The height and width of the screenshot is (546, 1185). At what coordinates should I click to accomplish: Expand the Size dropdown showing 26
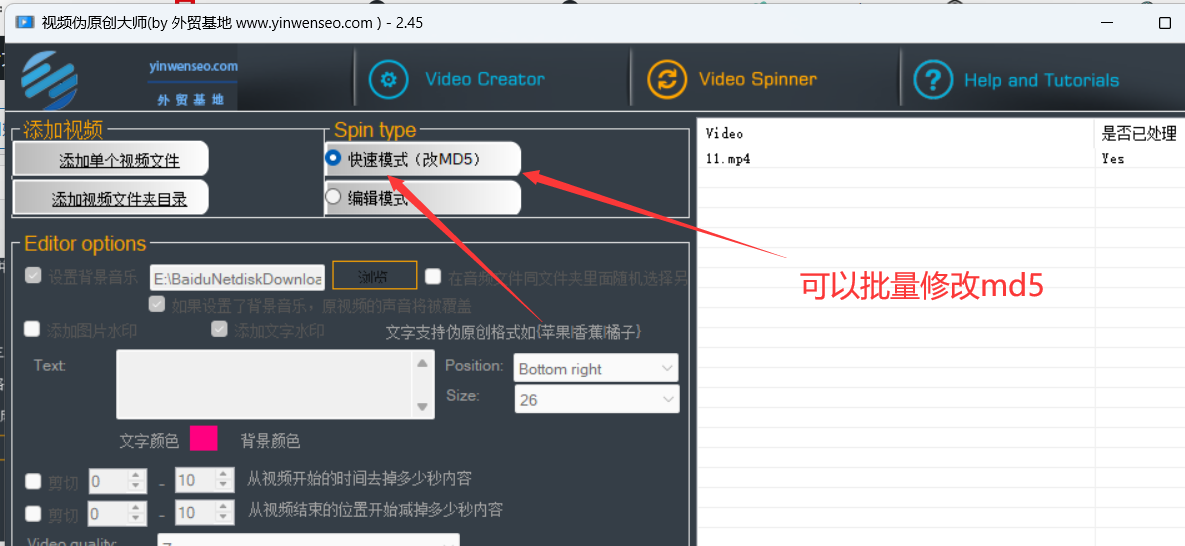(x=596, y=399)
